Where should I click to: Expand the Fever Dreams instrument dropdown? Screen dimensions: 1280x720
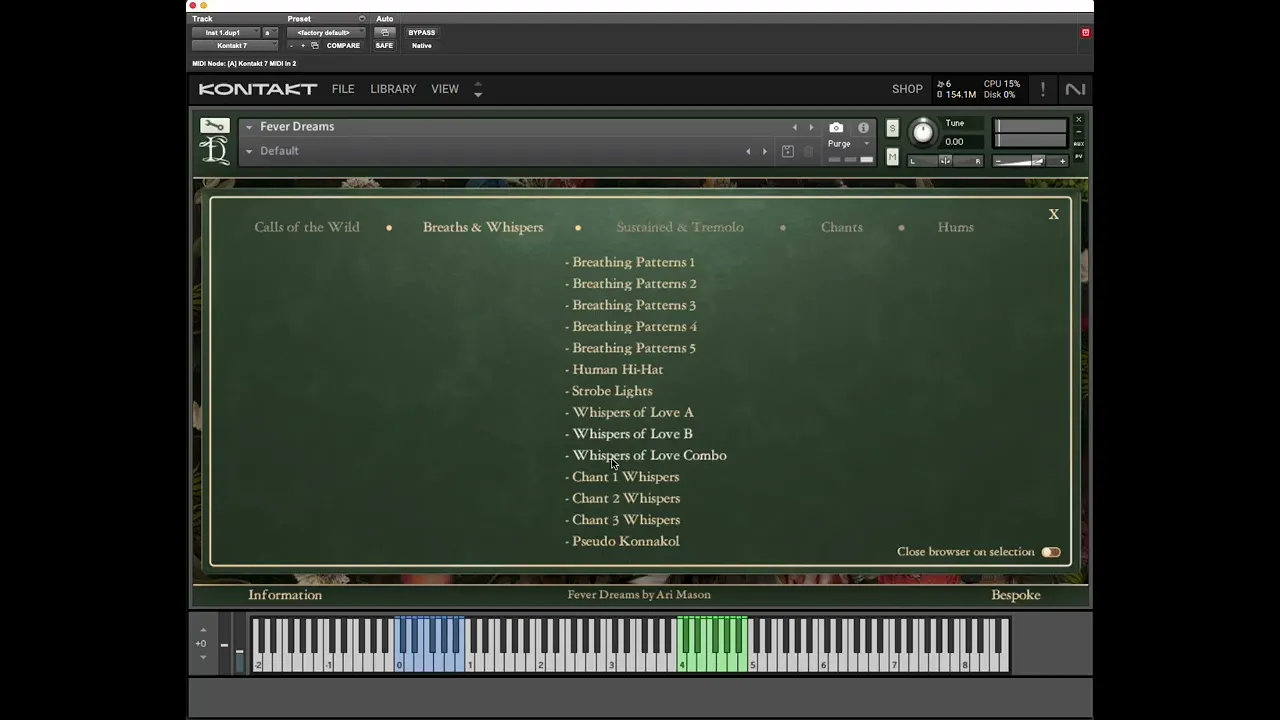(x=249, y=127)
